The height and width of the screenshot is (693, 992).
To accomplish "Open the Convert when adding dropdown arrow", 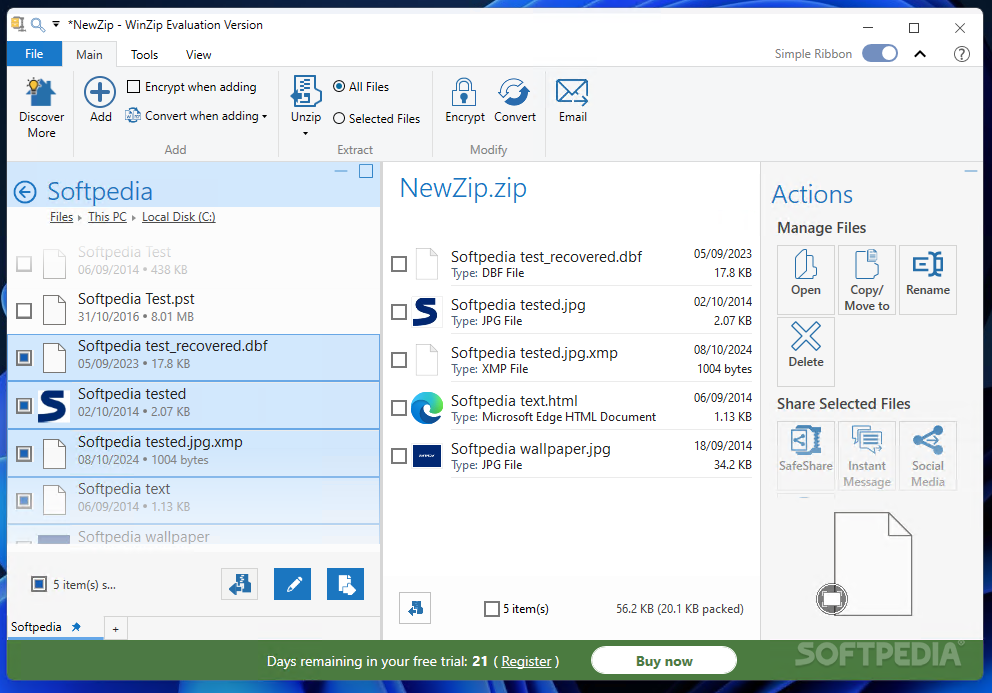I will pos(264,116).
